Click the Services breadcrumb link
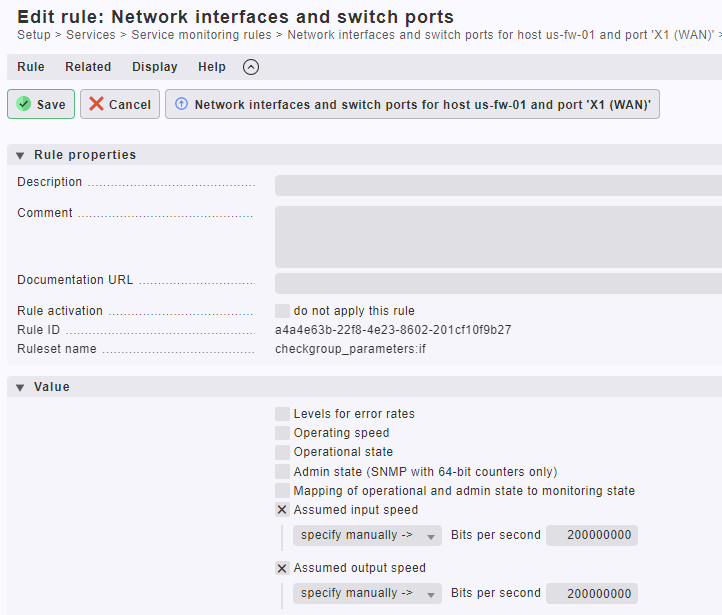722x615 pixels. 91,35
